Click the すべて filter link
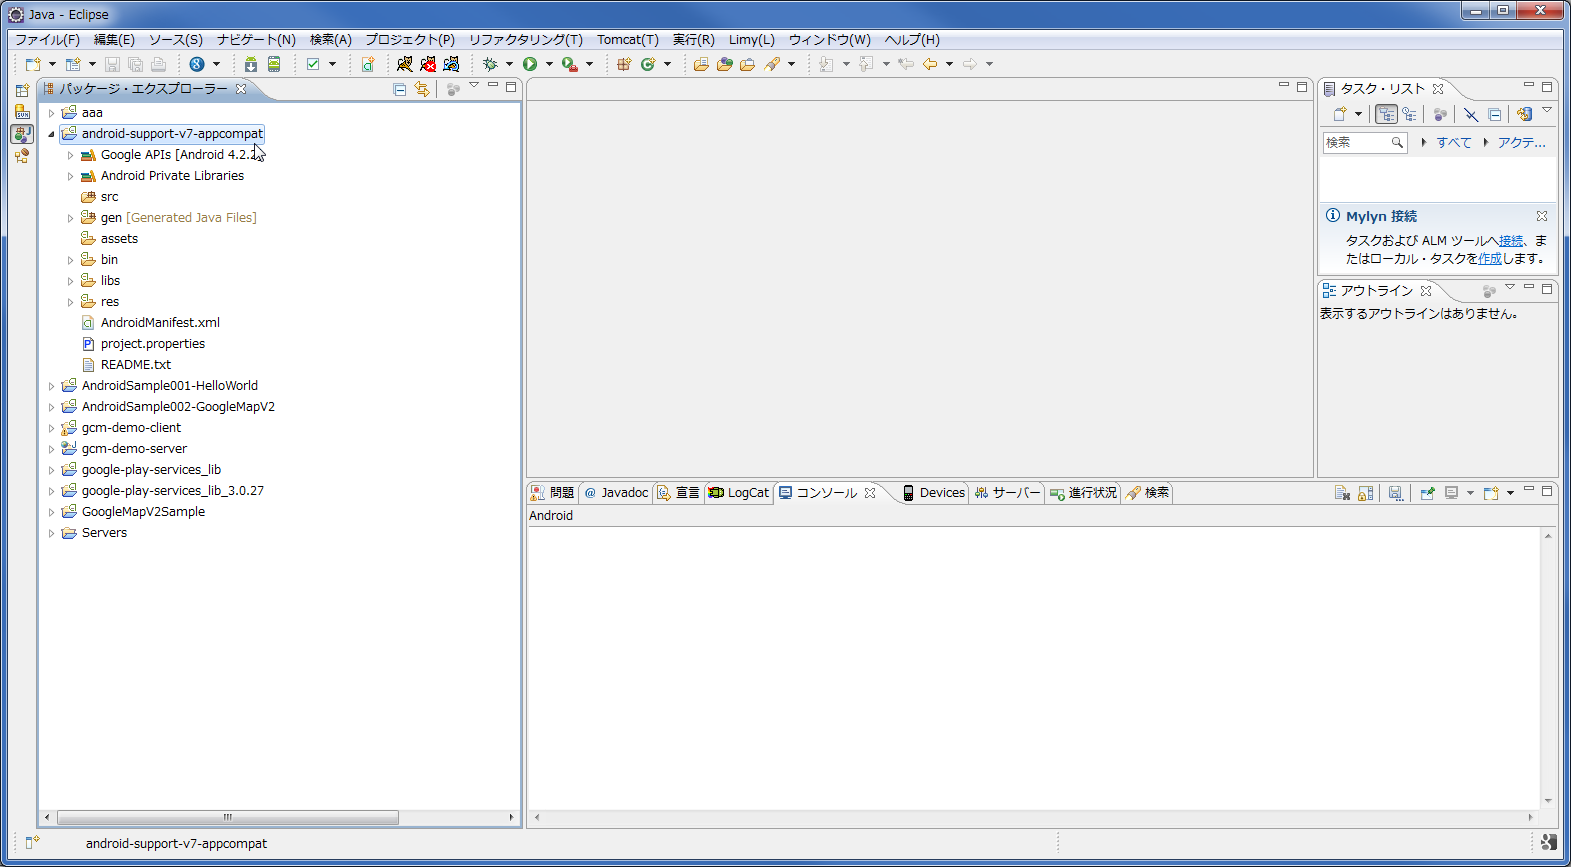Image resolution: width=1571 pixels, height=867 pixels. (x=1454, y=143)
